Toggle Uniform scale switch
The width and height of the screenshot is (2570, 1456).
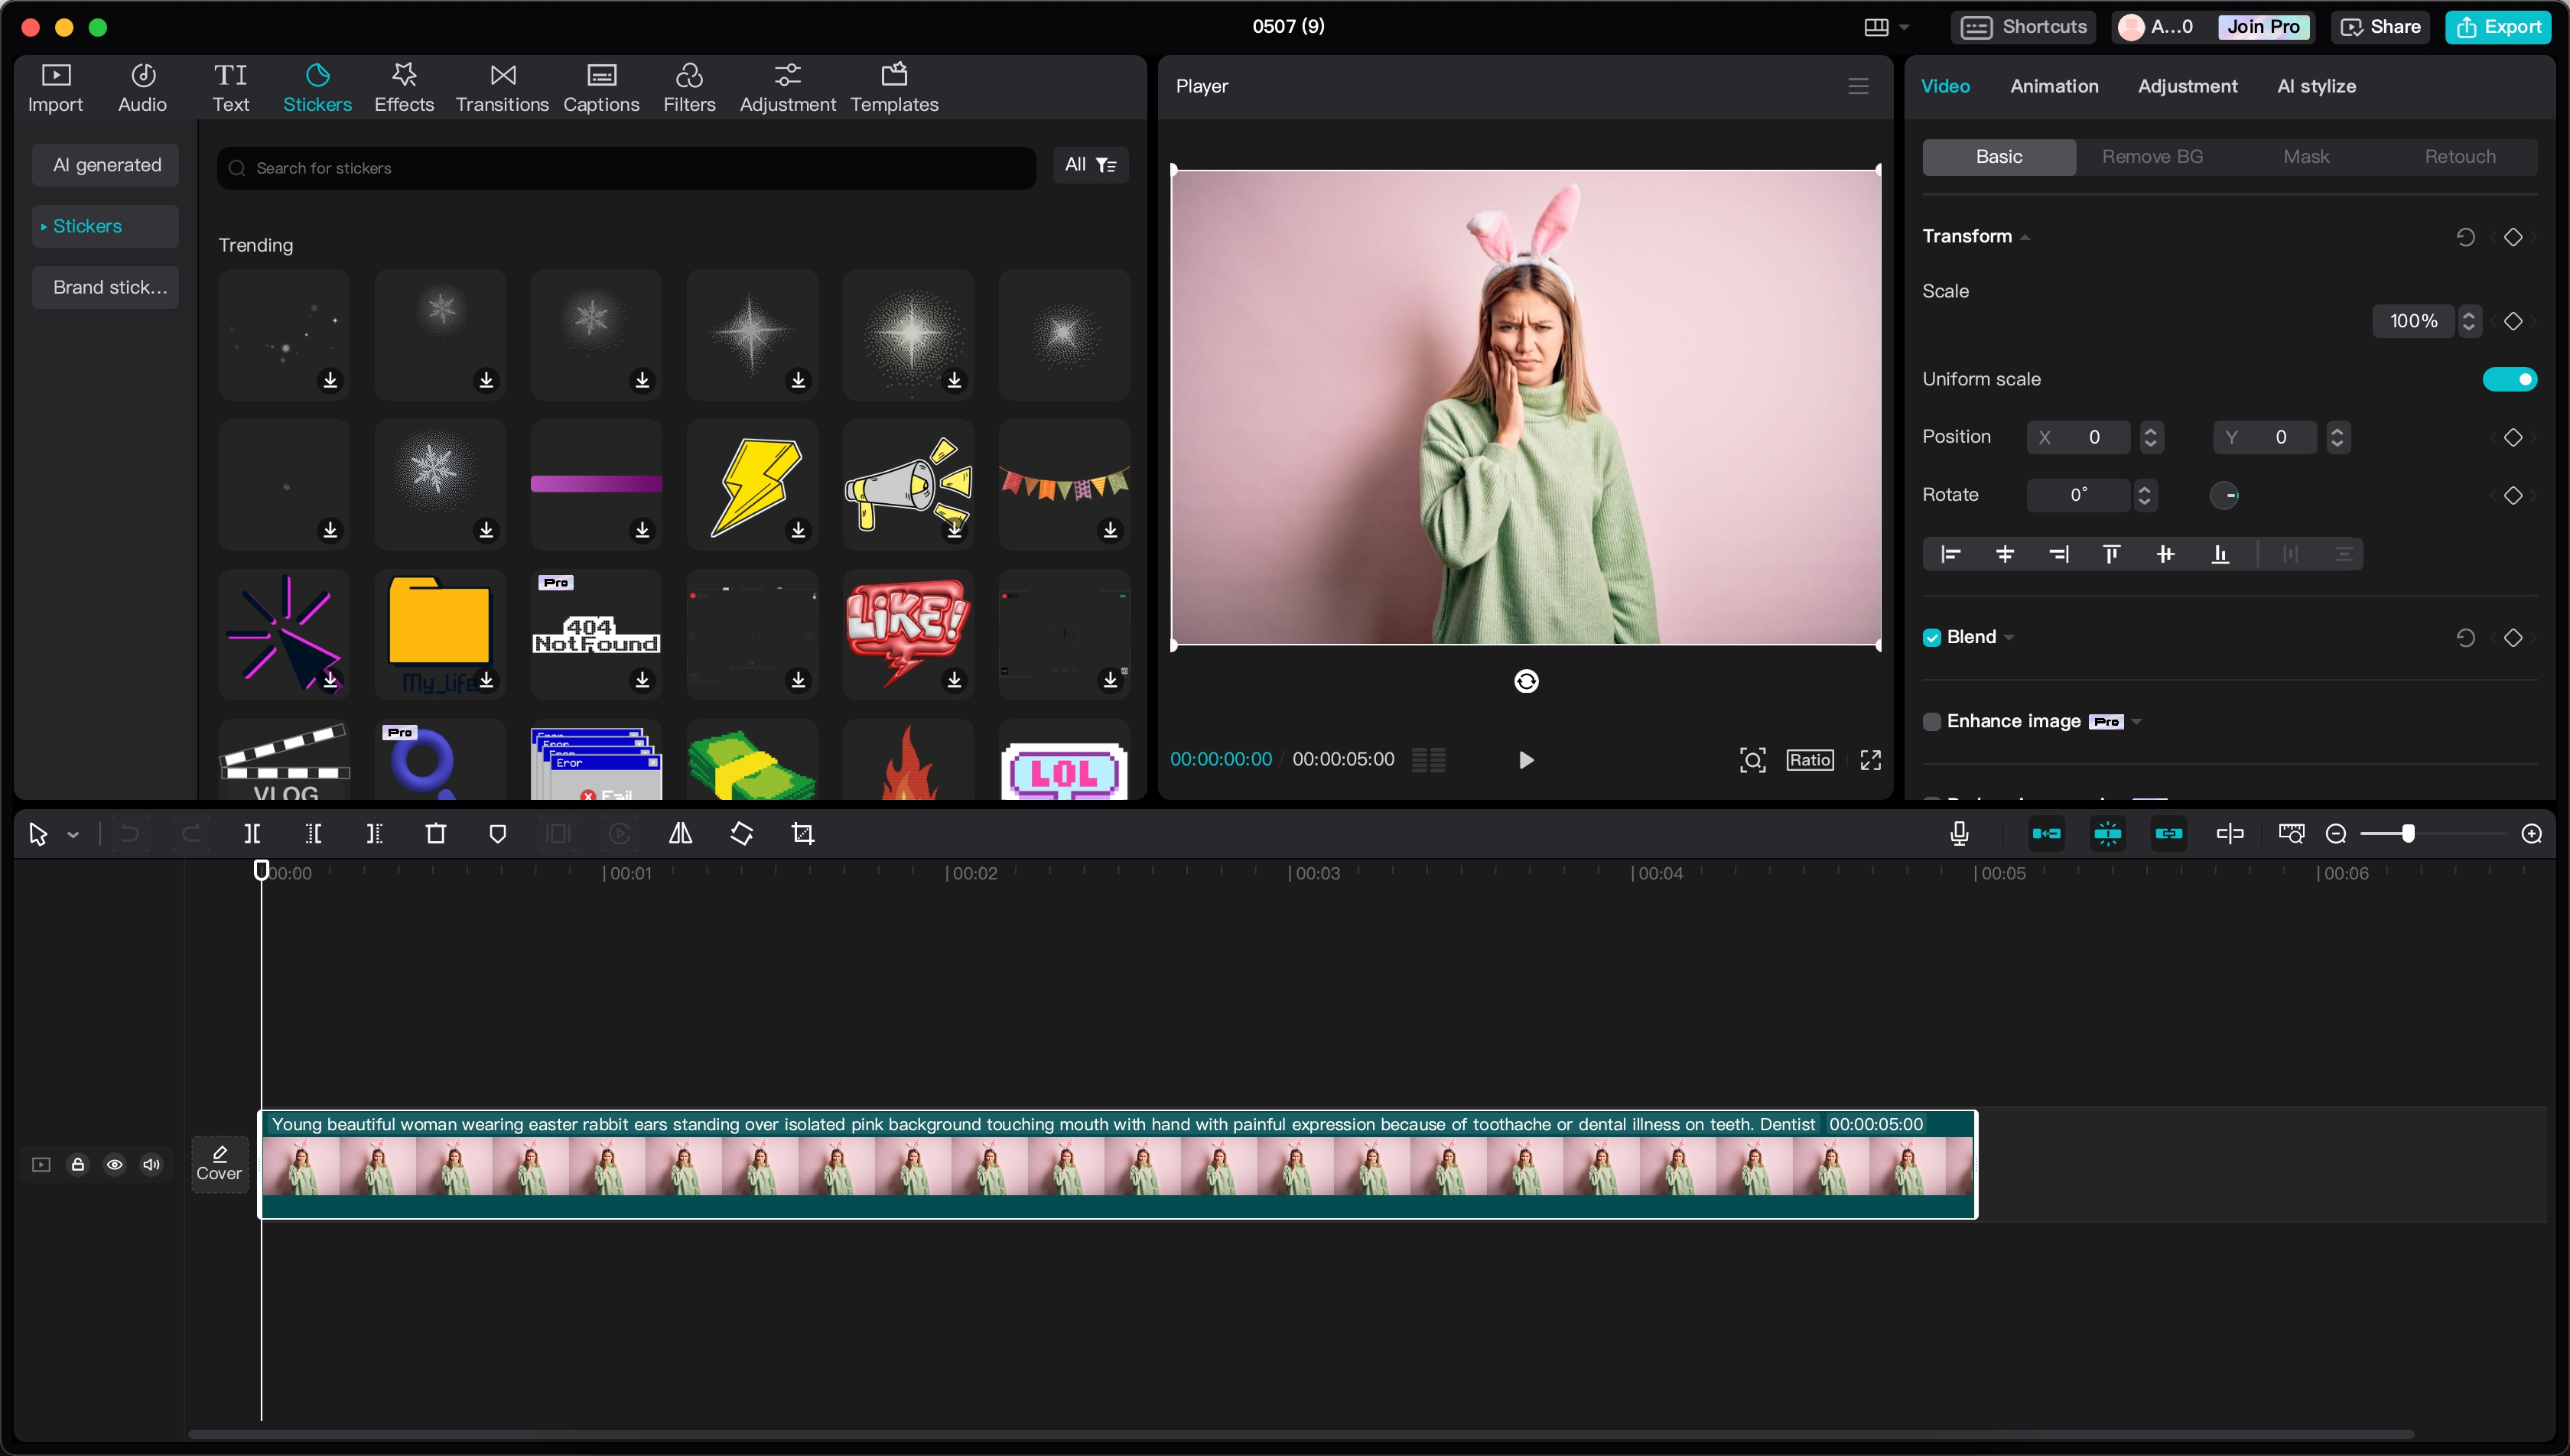[2508, 379]
